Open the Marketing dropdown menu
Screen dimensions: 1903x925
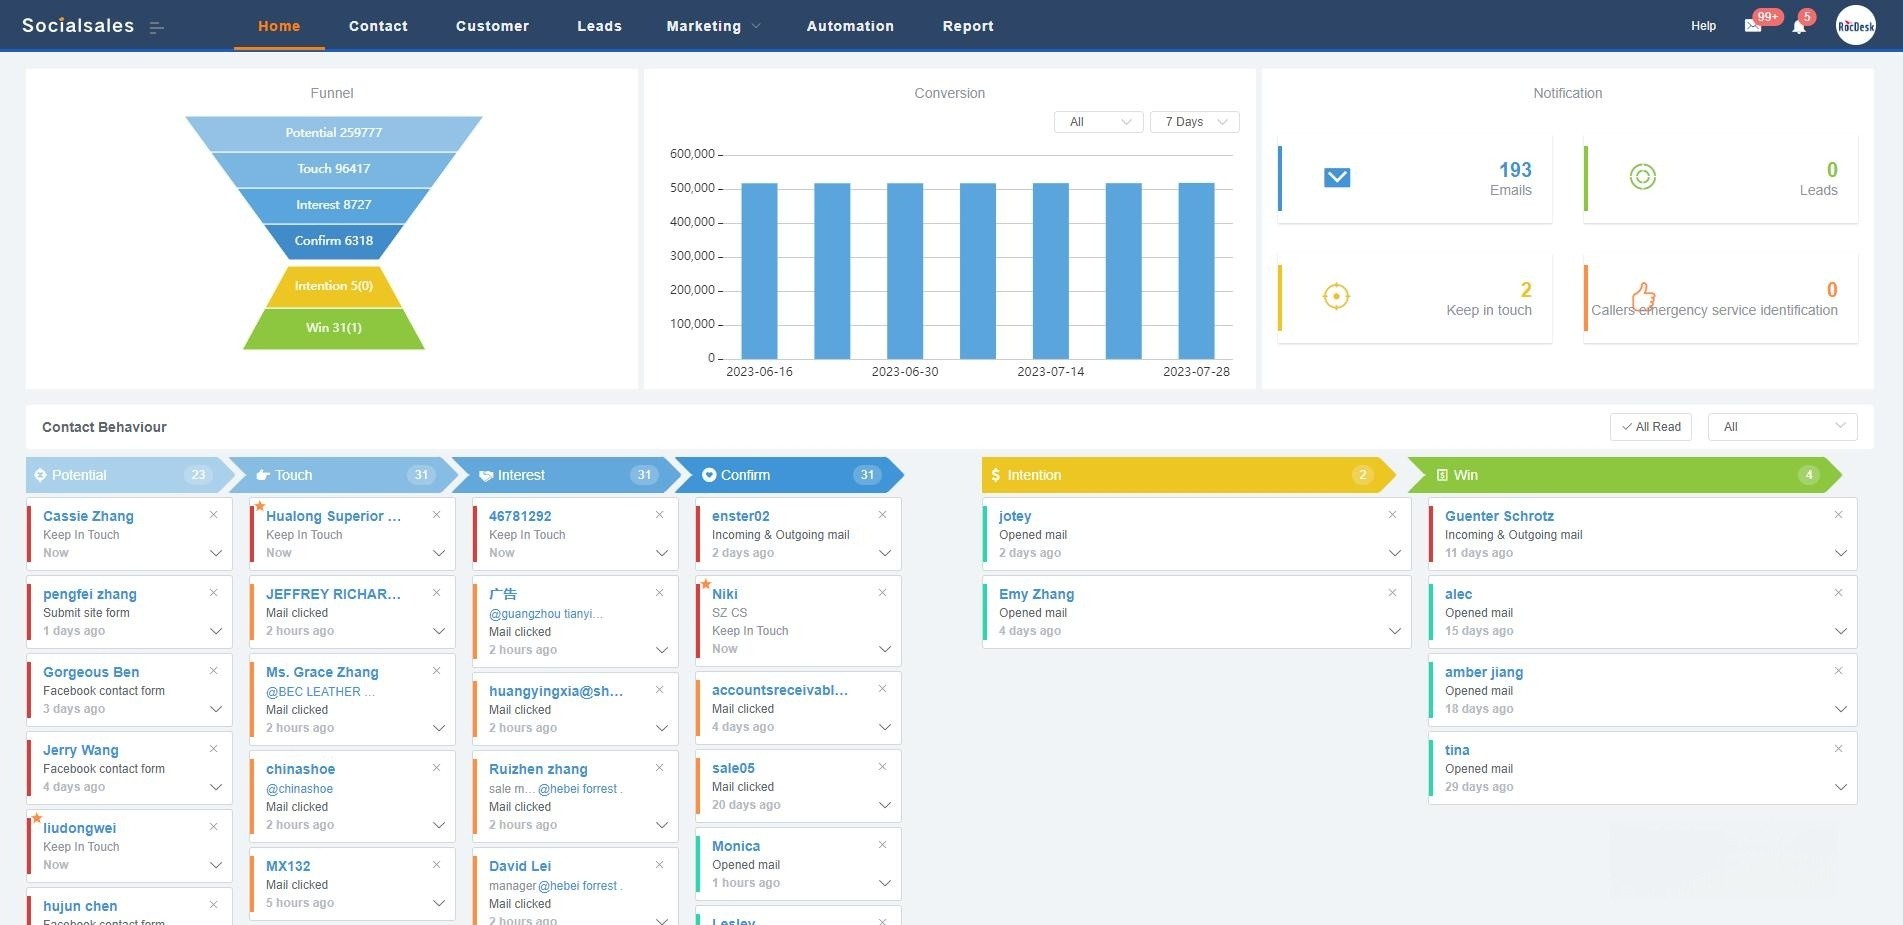pos(713,26)
